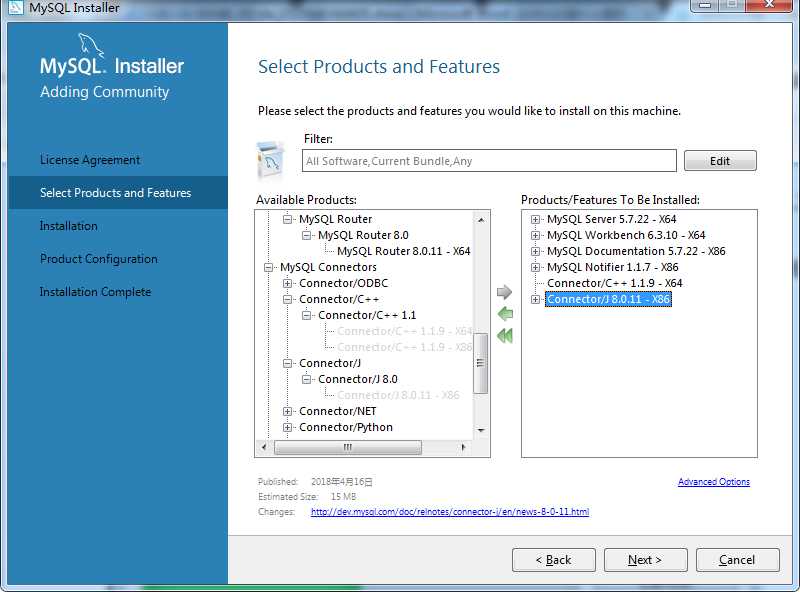The height and width of the screenshot is (592, 800).
Task: Click the MySQL dolphin logo
Action: point(91,45)
